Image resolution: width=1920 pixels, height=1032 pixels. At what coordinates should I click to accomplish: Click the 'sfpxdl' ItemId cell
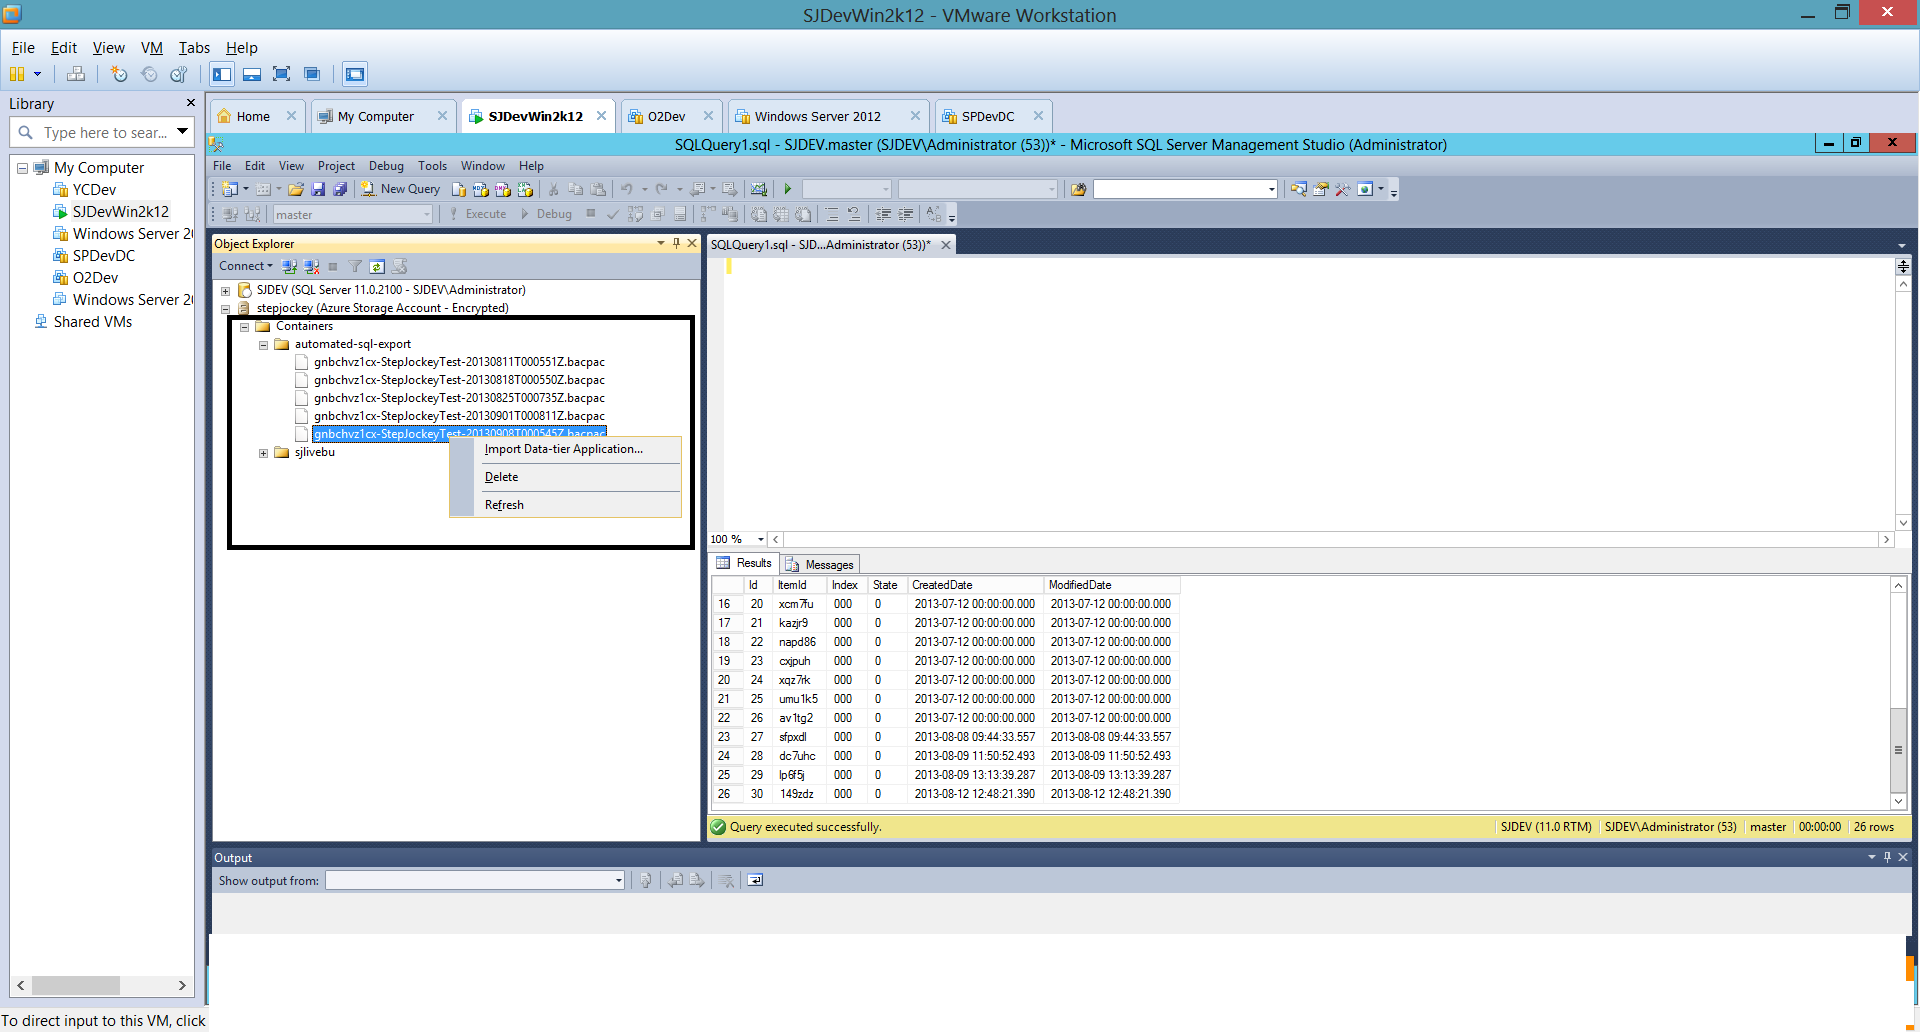pyautogui.click(x=800, y=737)
